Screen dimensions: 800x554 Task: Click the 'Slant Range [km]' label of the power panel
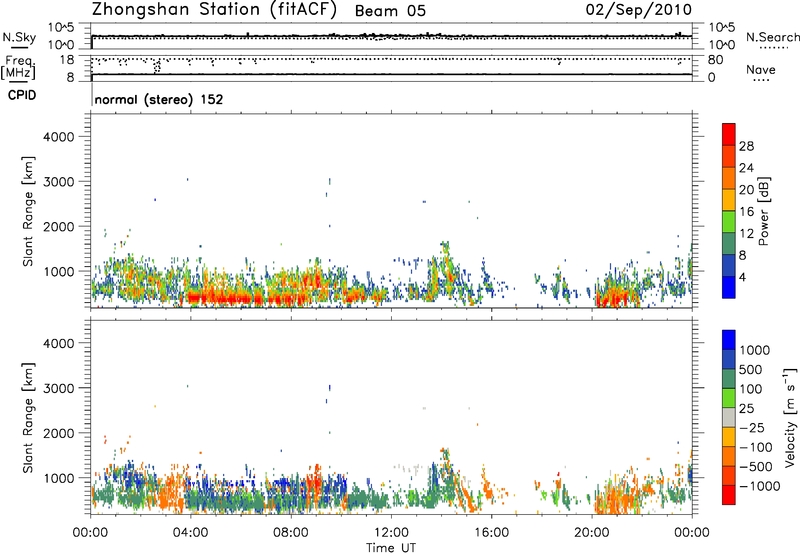28,211
